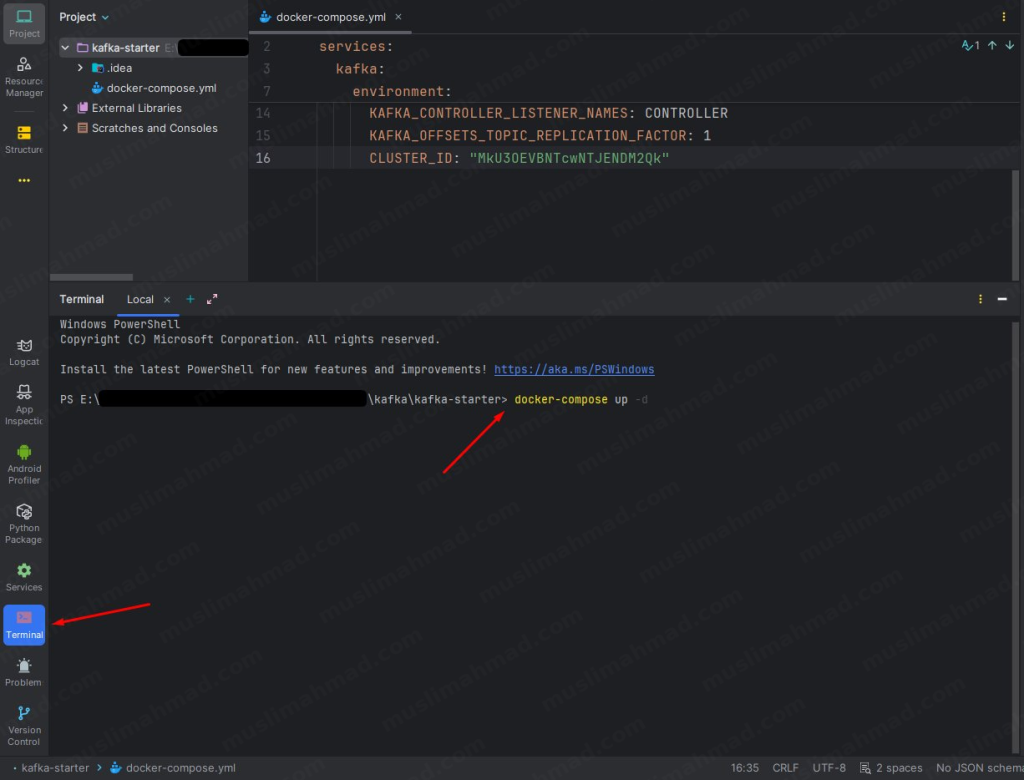Open the App Inspection panel

coord(23,403)
